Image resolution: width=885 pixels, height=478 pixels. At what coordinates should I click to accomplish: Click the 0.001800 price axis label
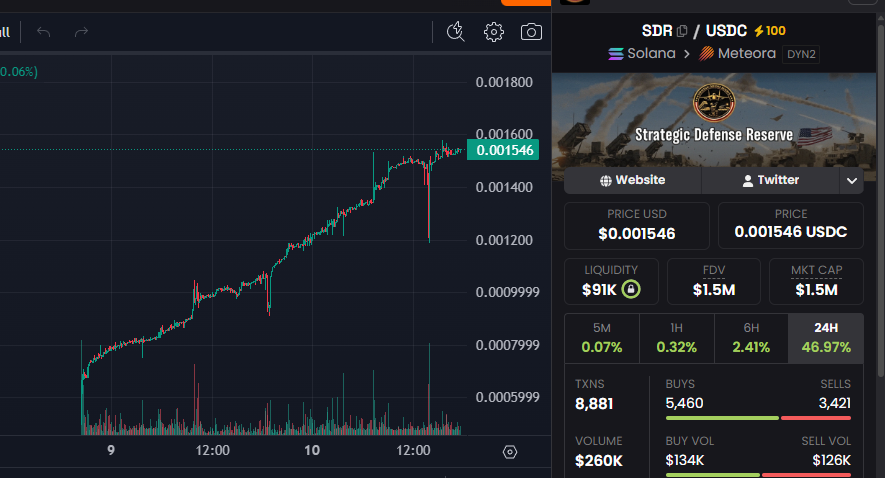[504, 82]
